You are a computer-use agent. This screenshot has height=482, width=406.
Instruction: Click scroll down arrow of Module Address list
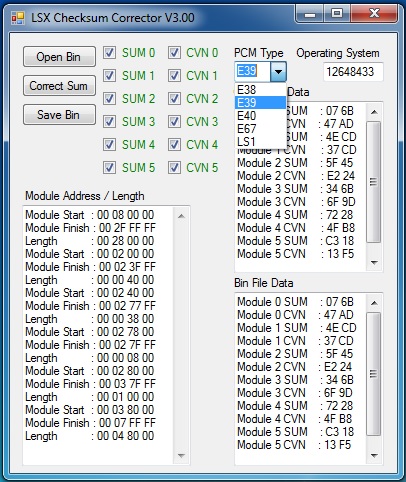click(x=181, y=455)
